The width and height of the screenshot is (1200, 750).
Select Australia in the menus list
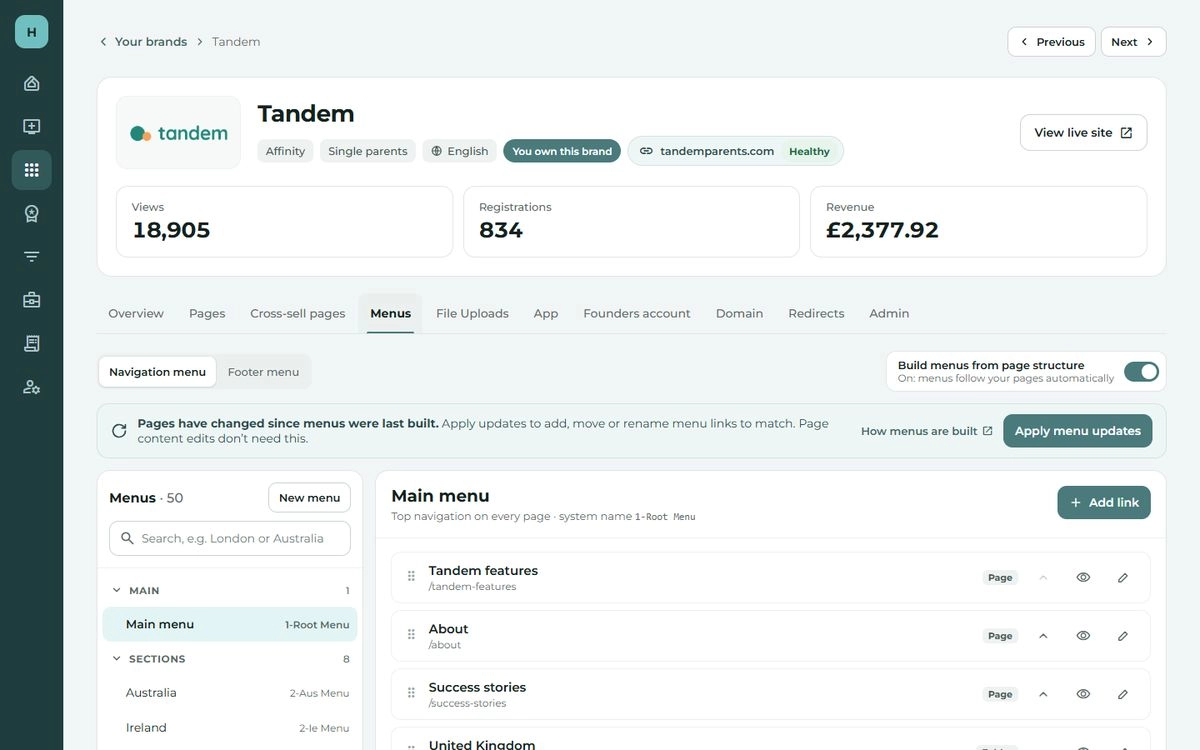tap(230, 693)
